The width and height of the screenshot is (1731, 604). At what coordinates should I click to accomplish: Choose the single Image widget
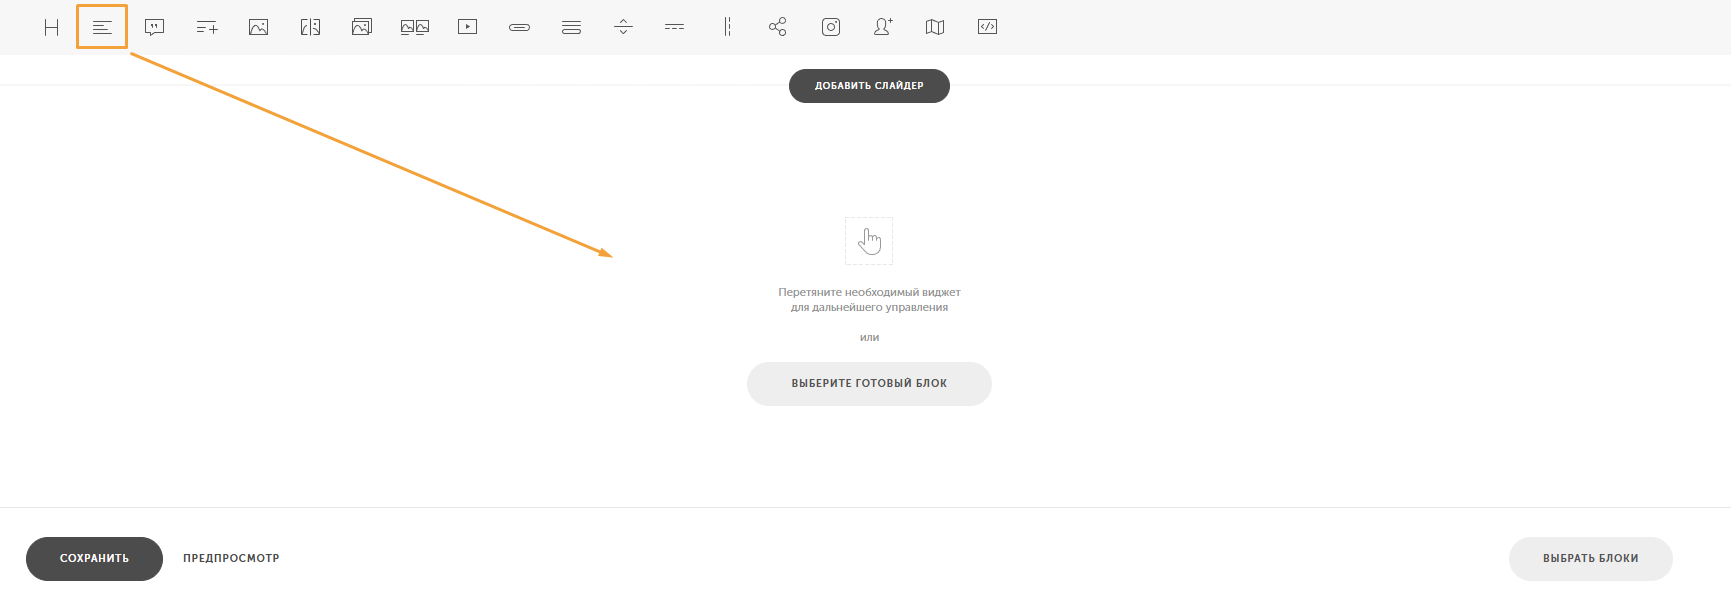coord(258,27)
